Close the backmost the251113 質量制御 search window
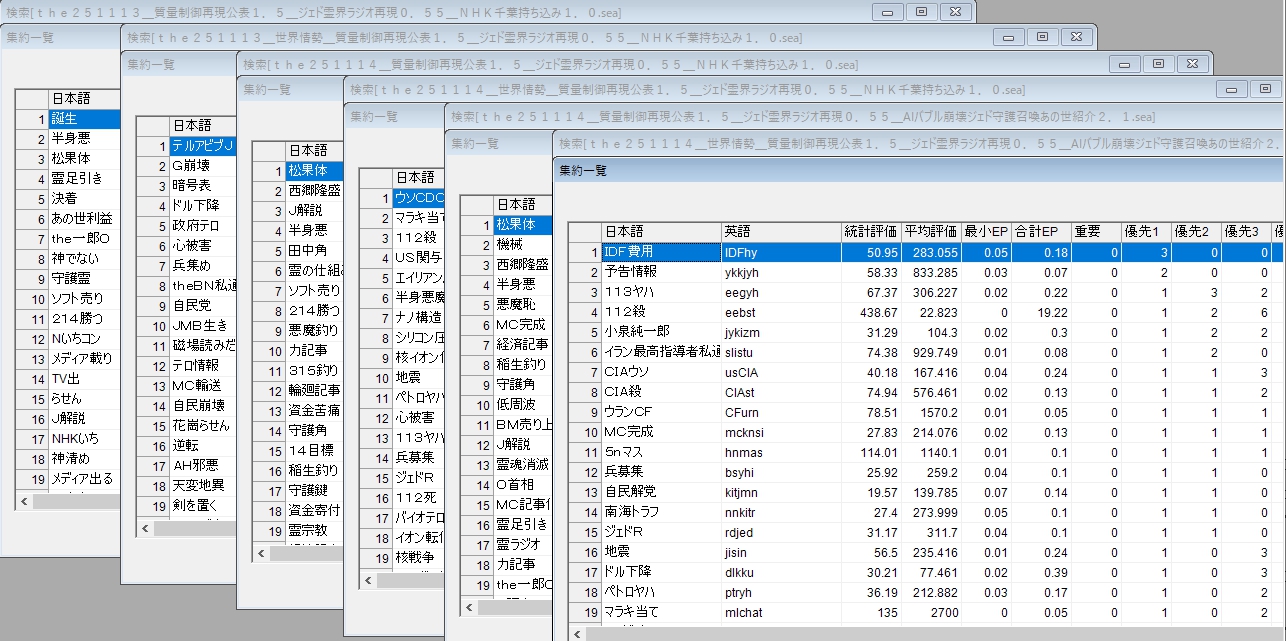 (956, 11)
